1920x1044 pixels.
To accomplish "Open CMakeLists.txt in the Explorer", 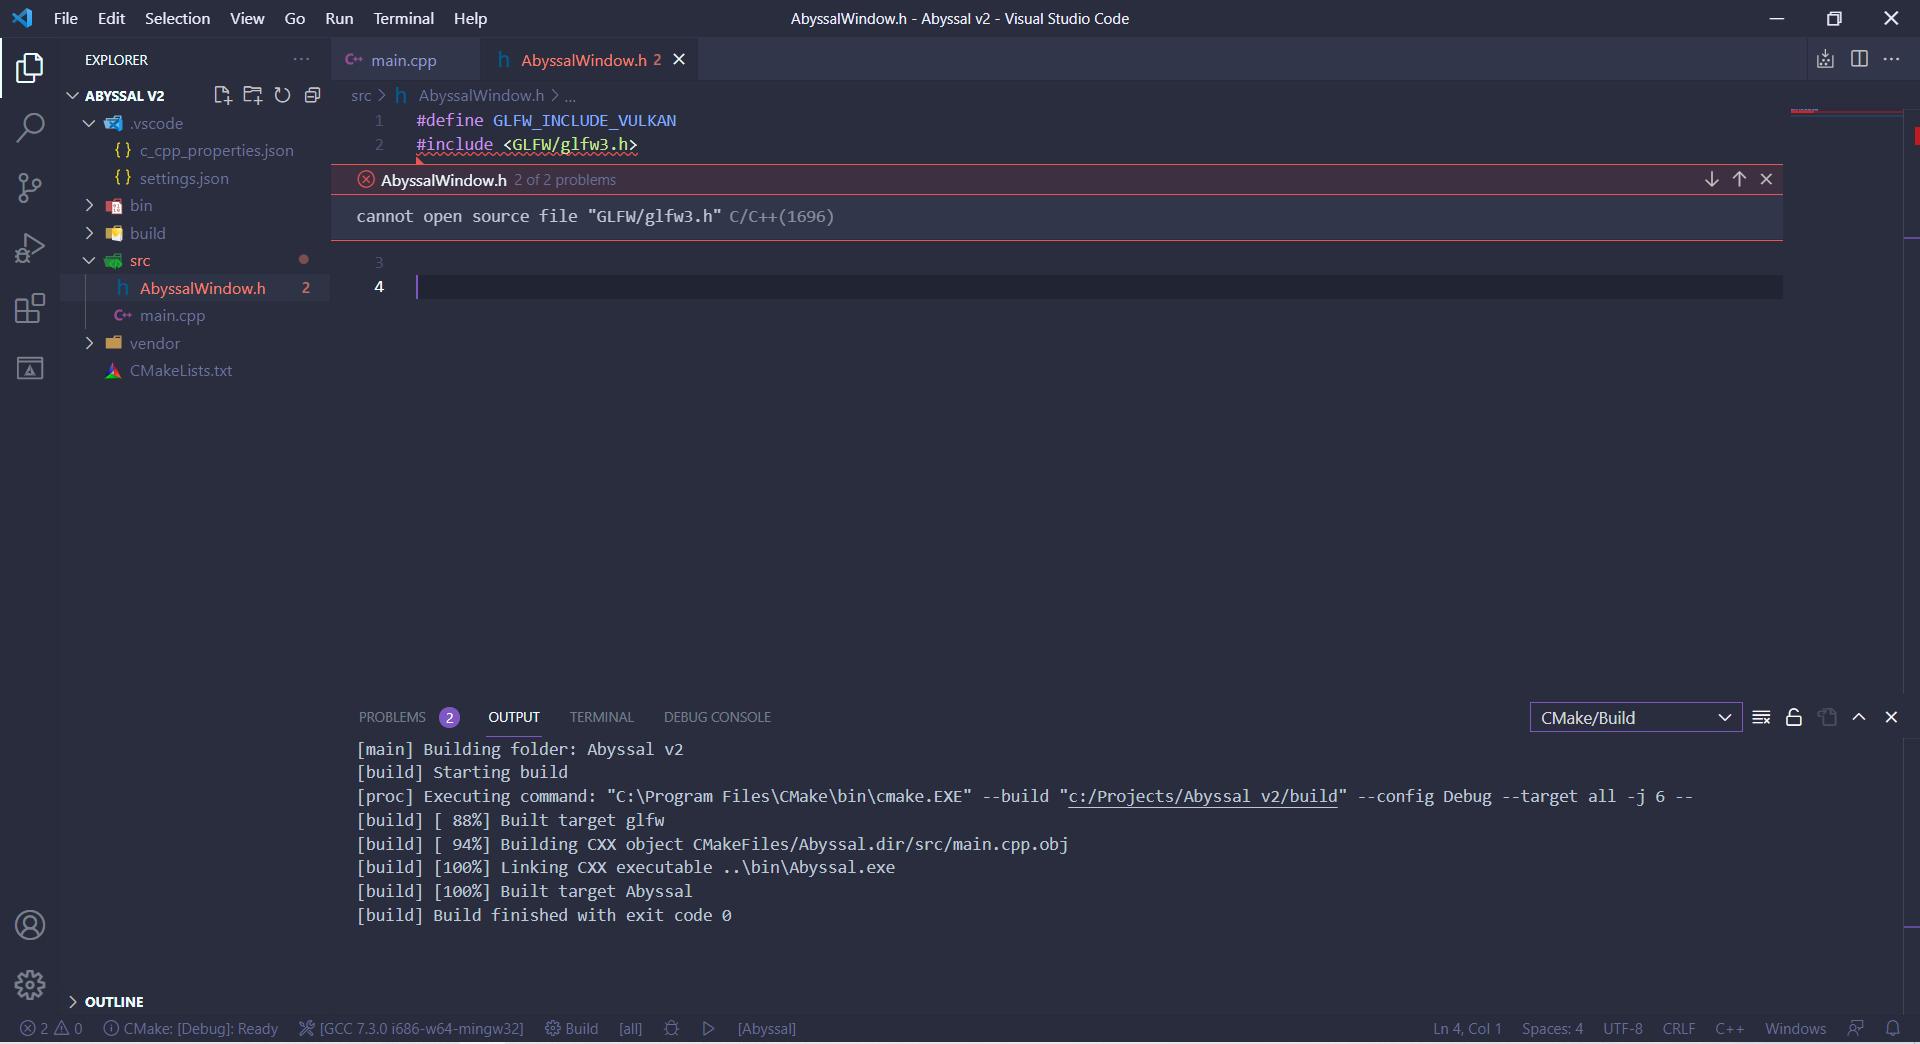I will pyautogui.click(x=180, y=370).
